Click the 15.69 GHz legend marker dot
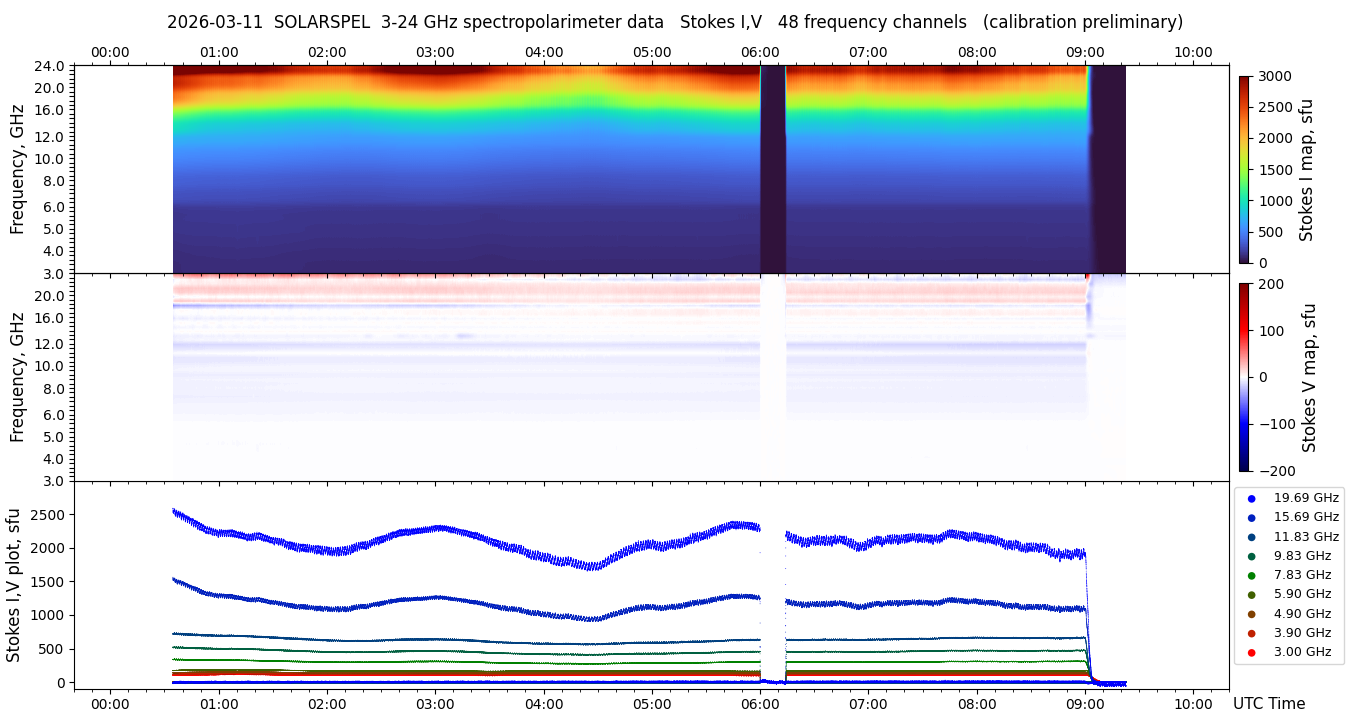Image resolution: width=1350 pixels, height=725 pixels. coord(1251,517)
